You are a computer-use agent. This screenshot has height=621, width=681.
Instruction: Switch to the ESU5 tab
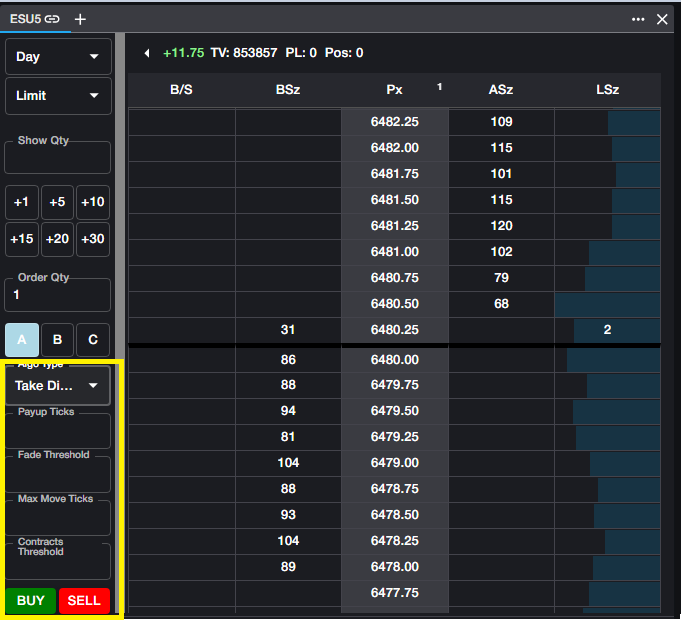[25, 19]
